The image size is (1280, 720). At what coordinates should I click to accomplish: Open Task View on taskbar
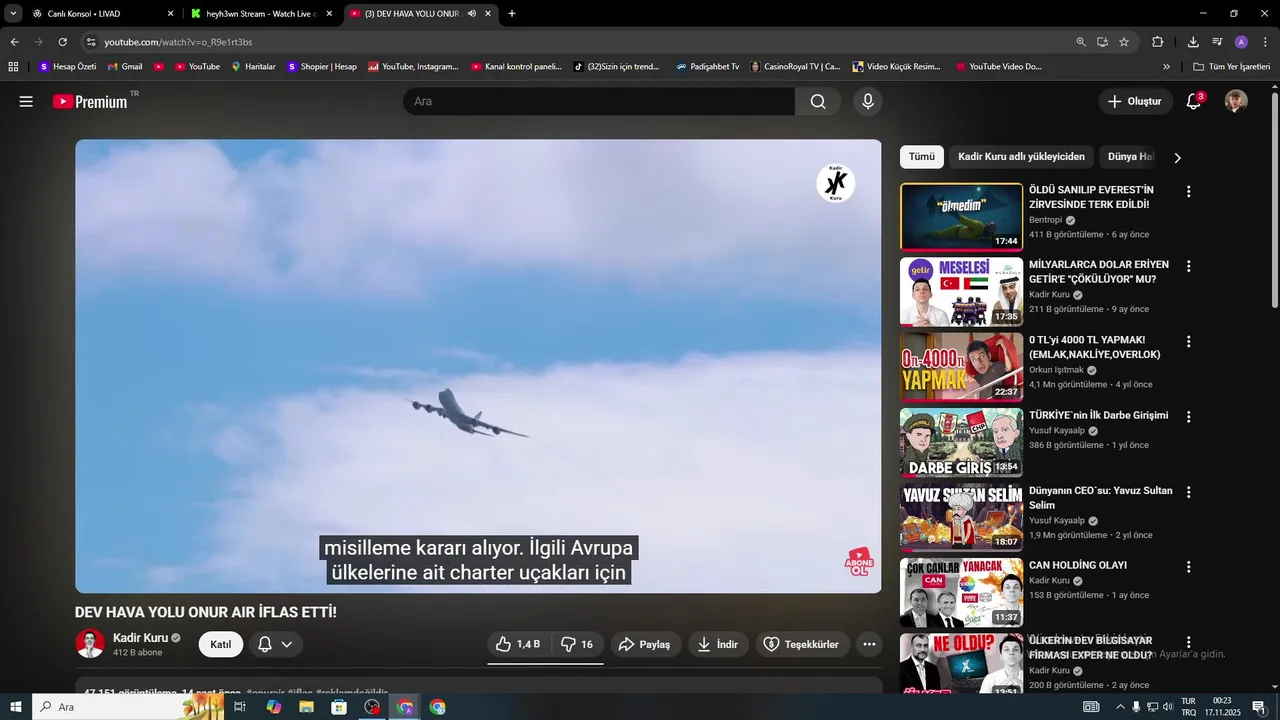240,707
